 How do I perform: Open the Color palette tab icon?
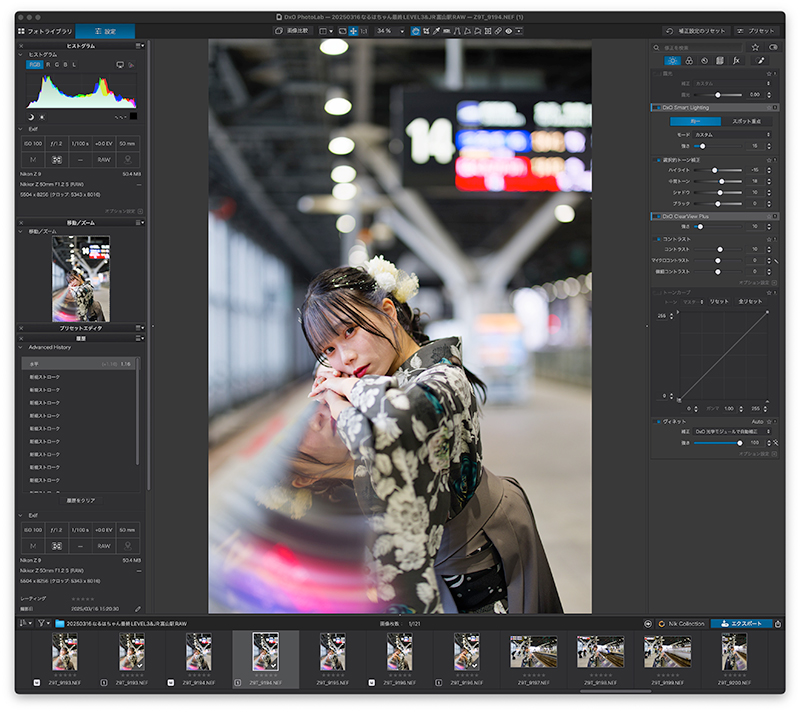pos(689,61)
